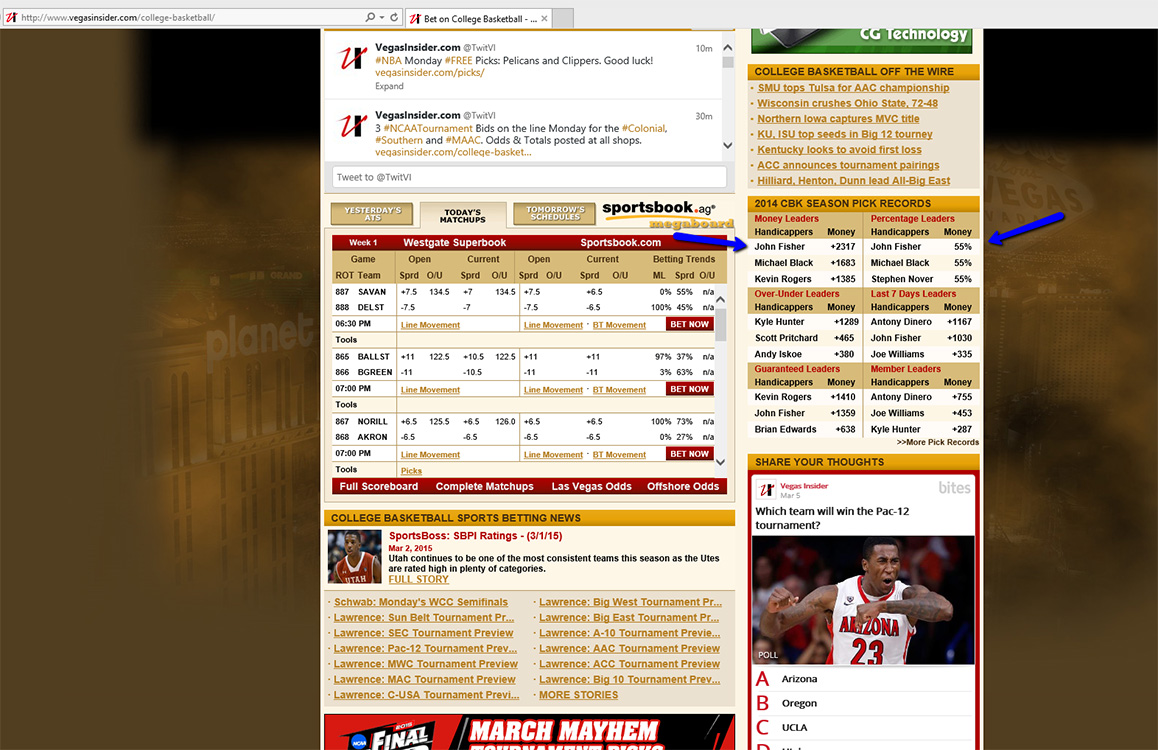Click More Pick Records link
This screenshot has width=1158, height=750.
tap(937, 442)
